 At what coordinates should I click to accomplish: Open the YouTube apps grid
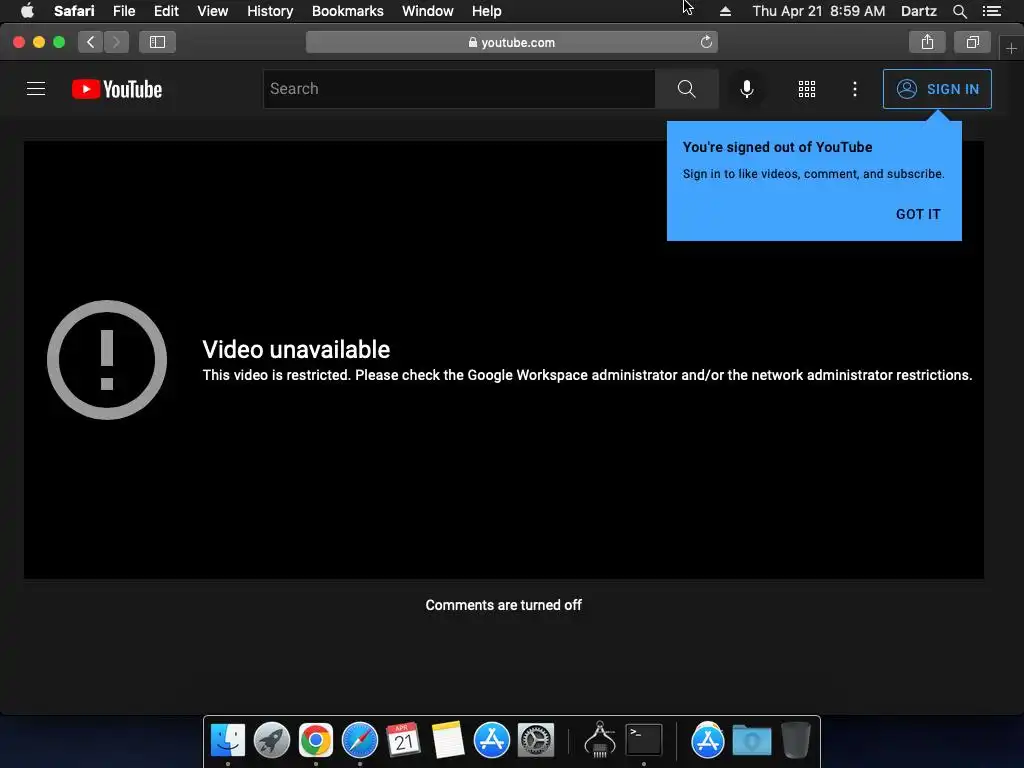(807, 89)
